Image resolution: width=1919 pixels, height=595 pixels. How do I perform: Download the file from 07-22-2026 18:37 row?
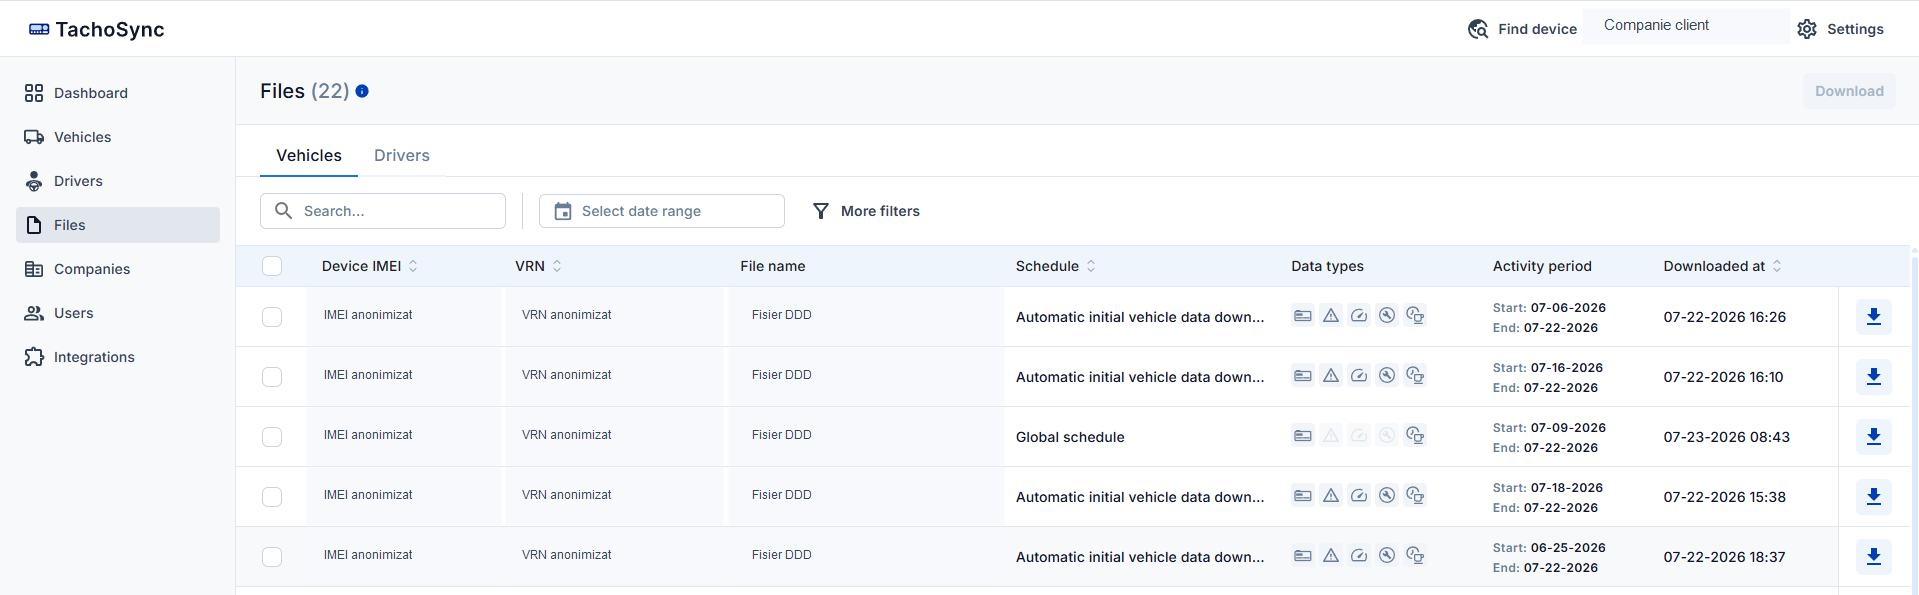pyautogui.click(x=1874, y=557)
